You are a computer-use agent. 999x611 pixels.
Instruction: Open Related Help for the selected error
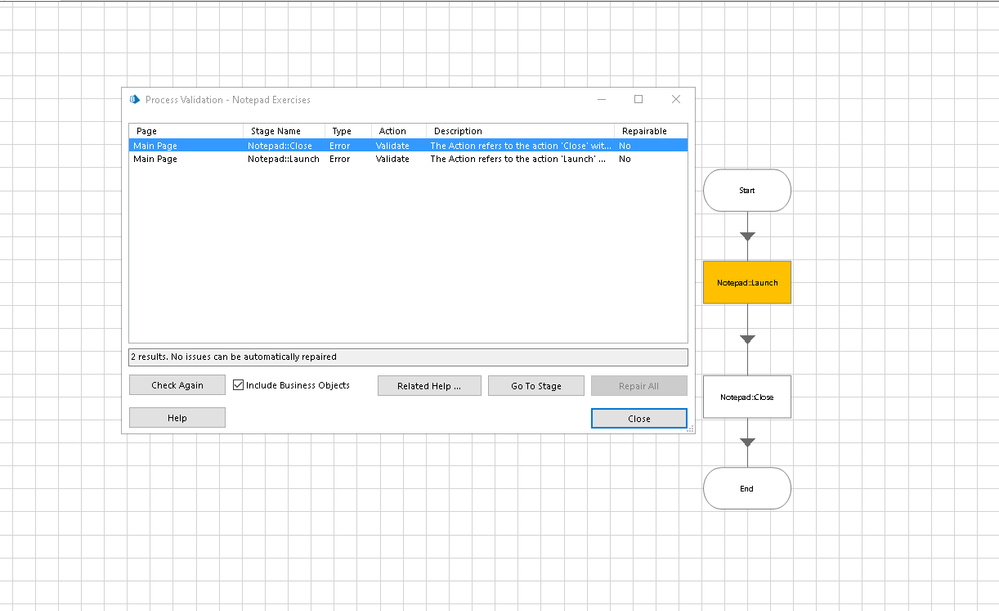(429, 386)
